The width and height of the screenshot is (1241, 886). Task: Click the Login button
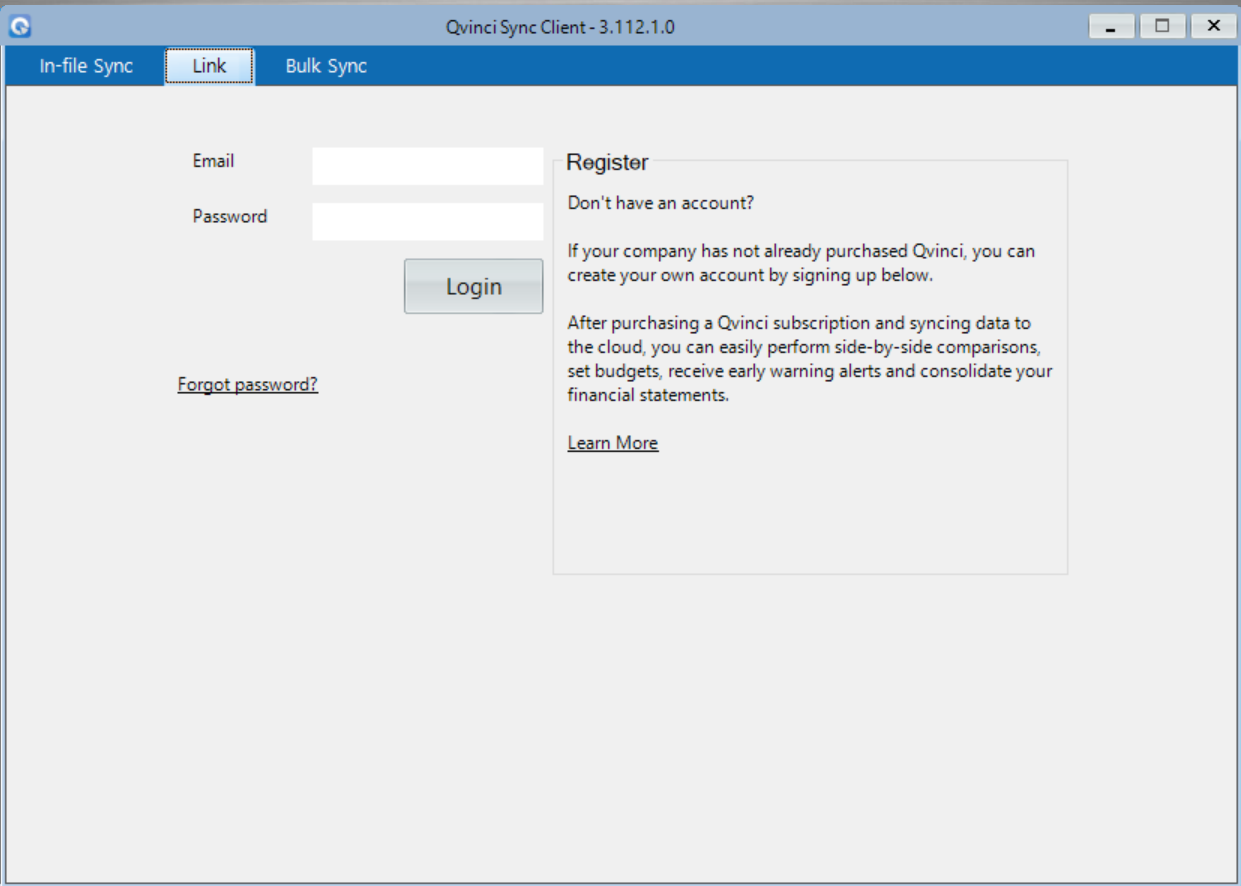click(x=474, y=286)
